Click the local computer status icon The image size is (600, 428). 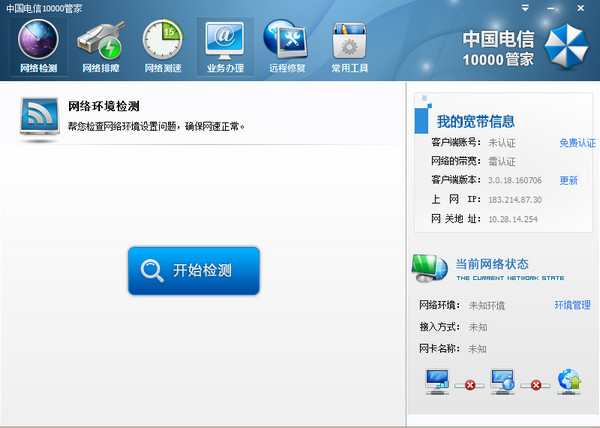[437, 382]
